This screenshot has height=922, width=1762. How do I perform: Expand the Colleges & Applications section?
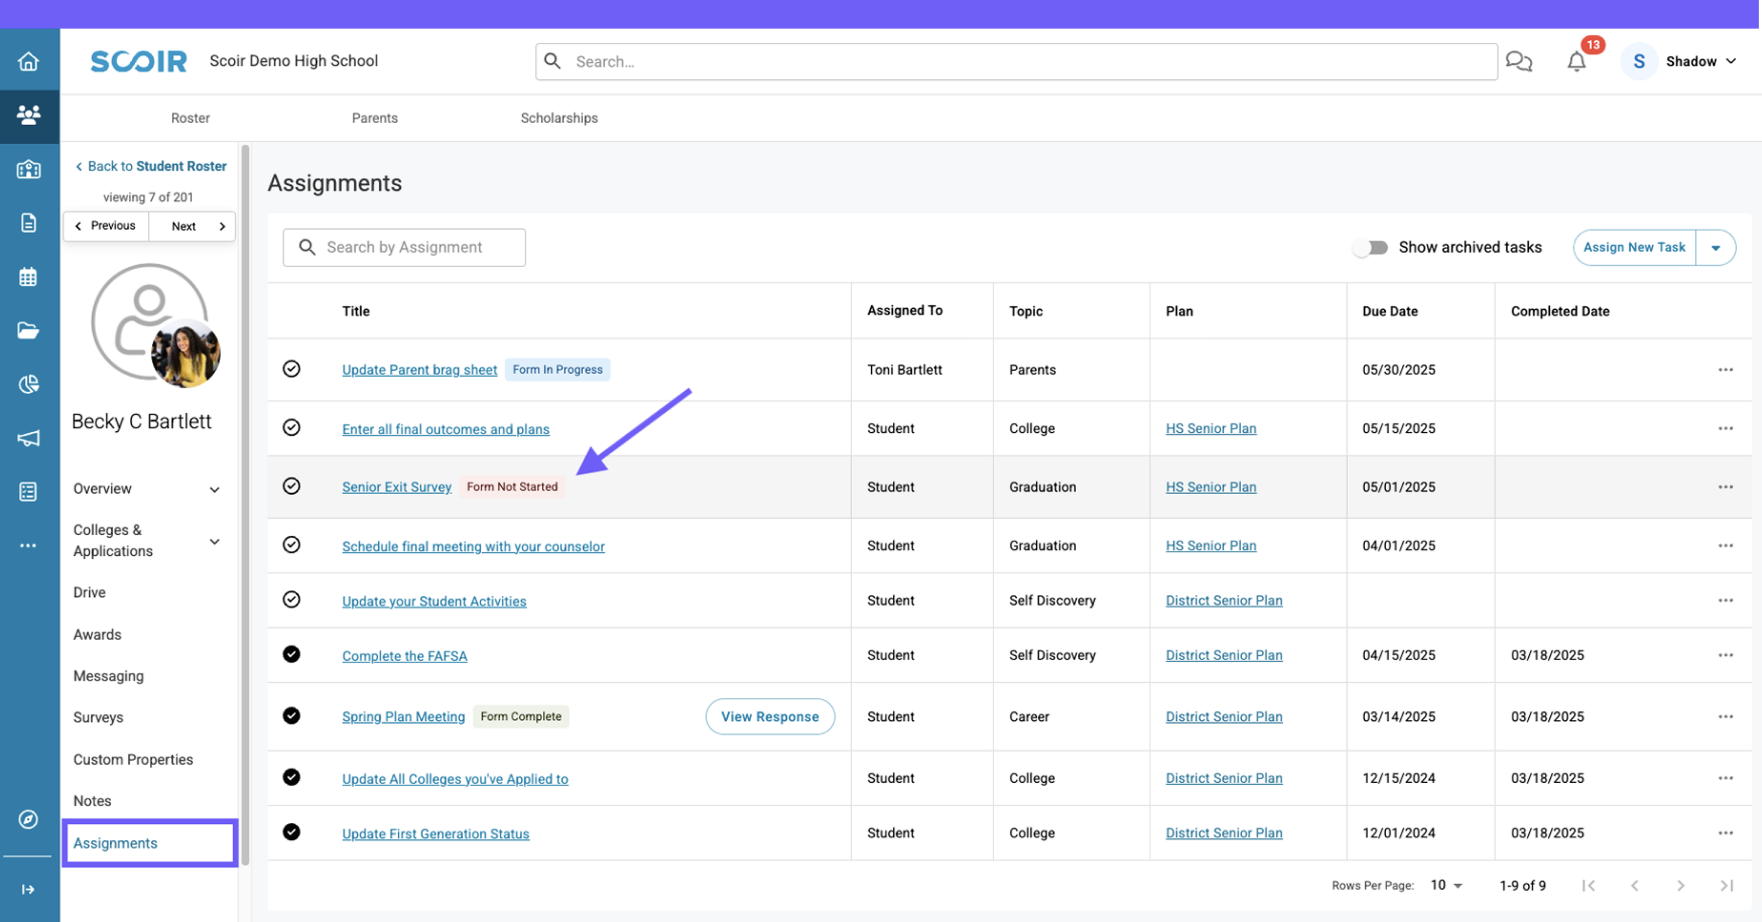(x=214, y=540)
